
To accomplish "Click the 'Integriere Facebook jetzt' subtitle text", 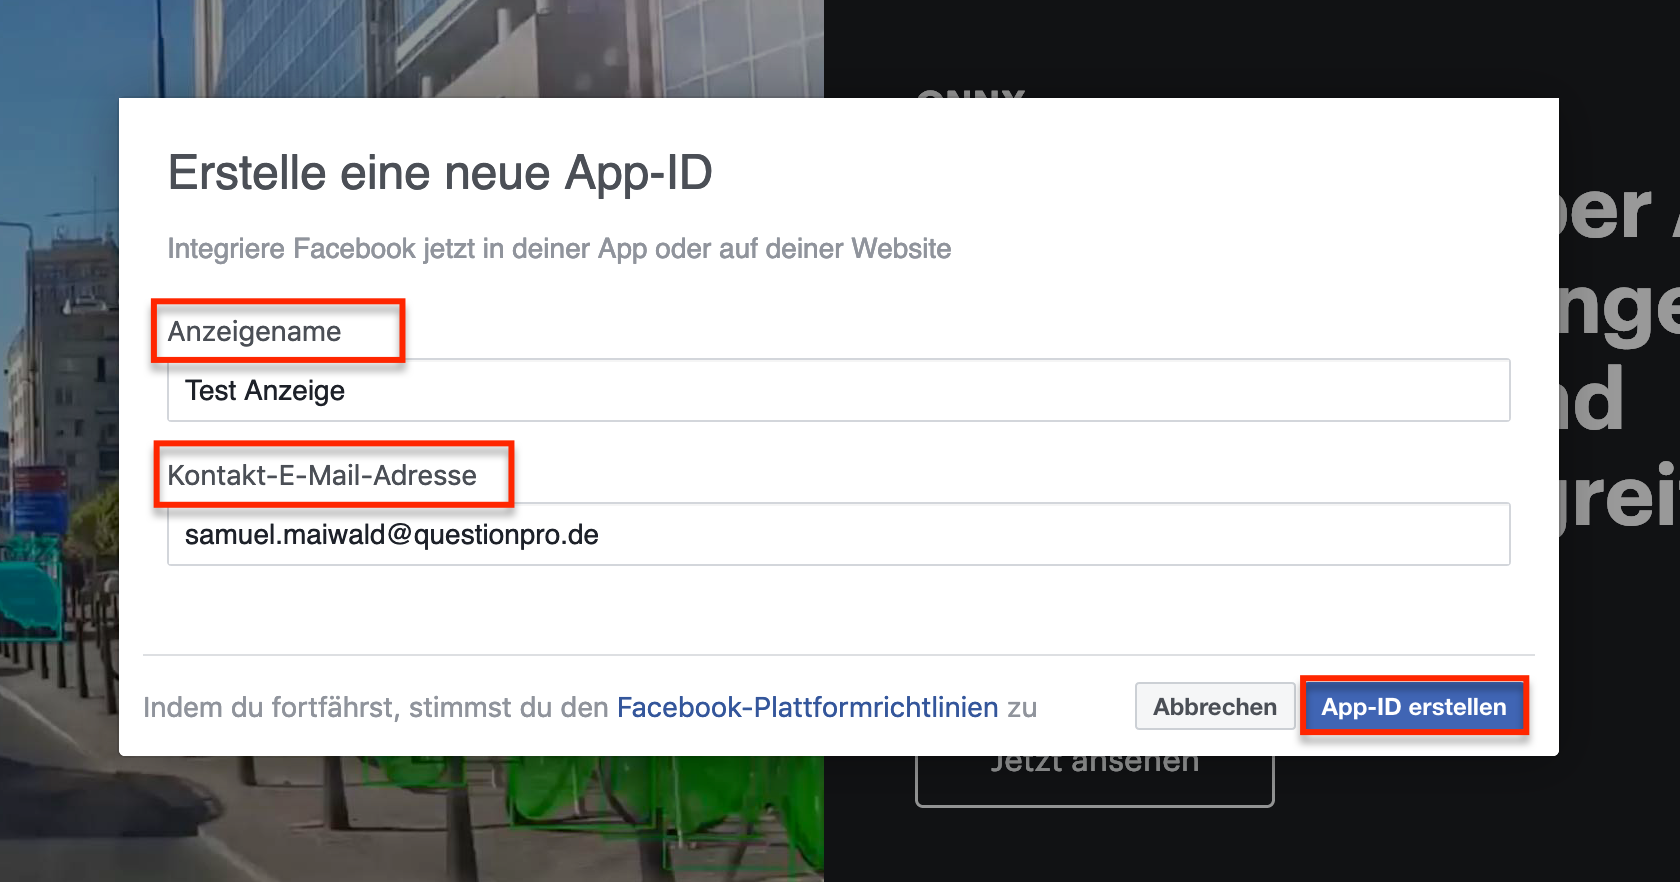I will (559, 248).
